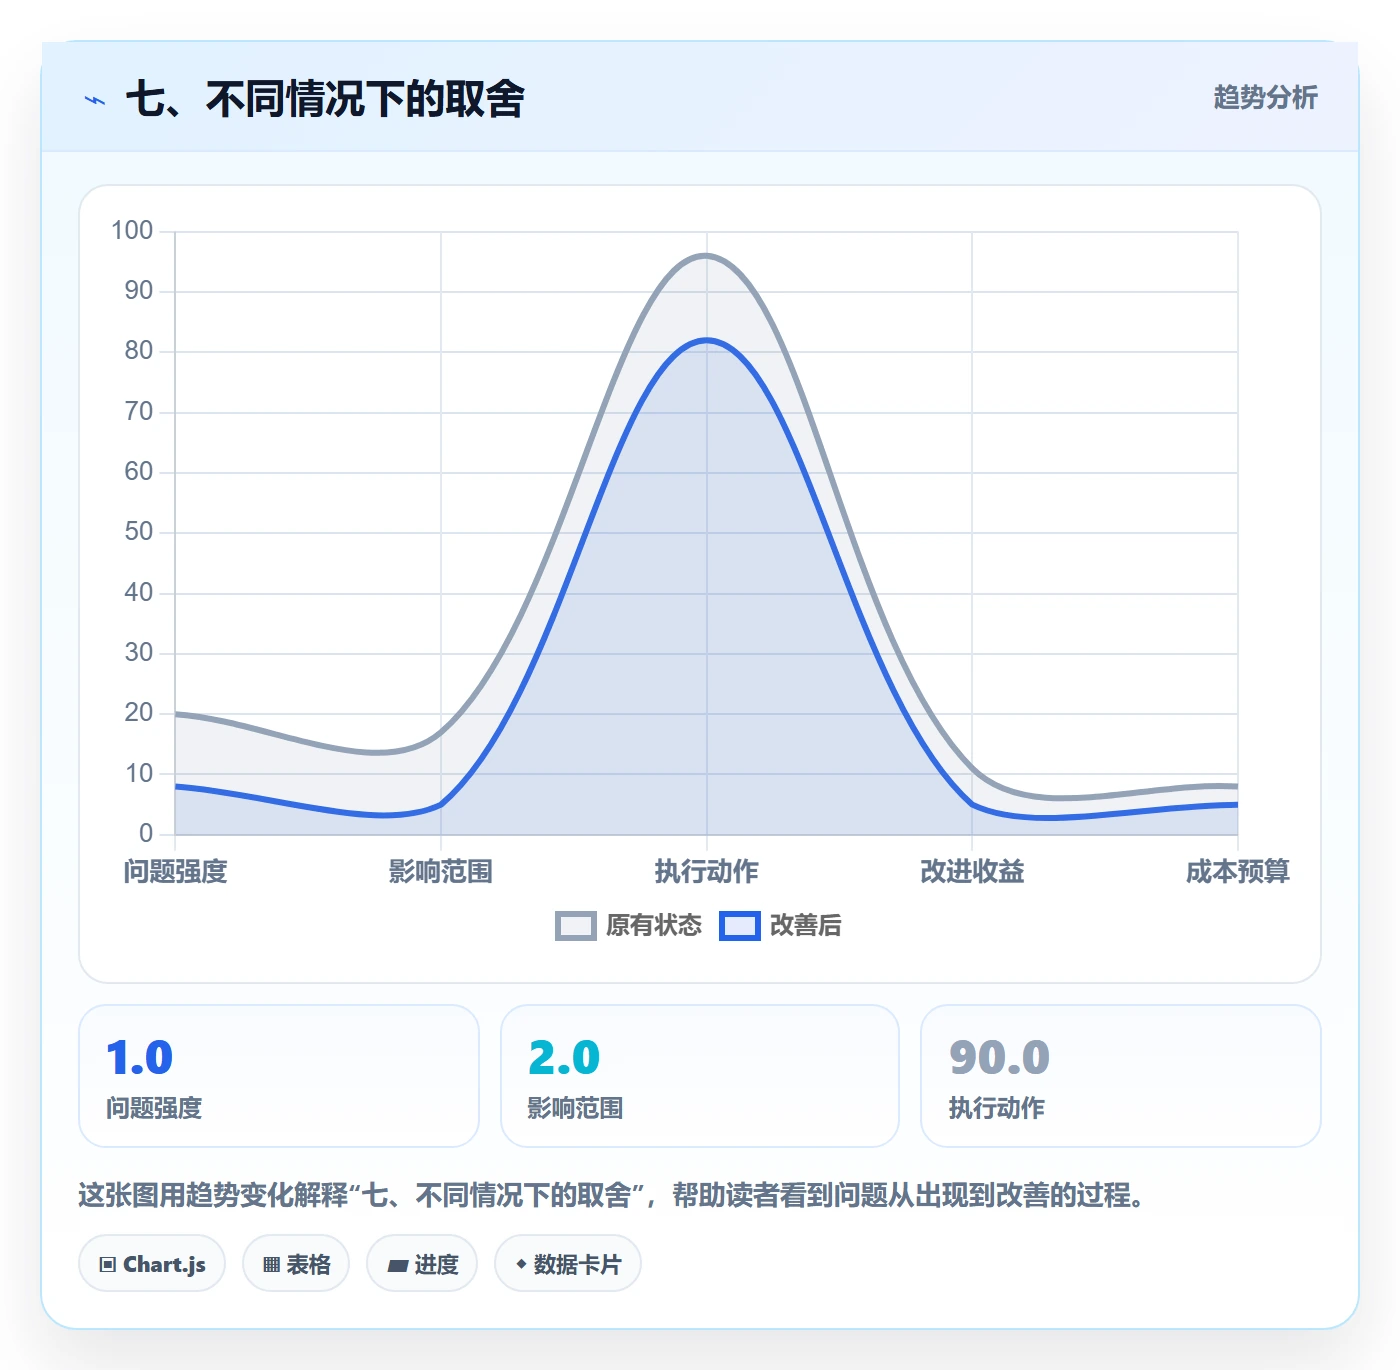
Task: Click the description sentence starting 这张图用趋势变化
Action: (611, 1195)
